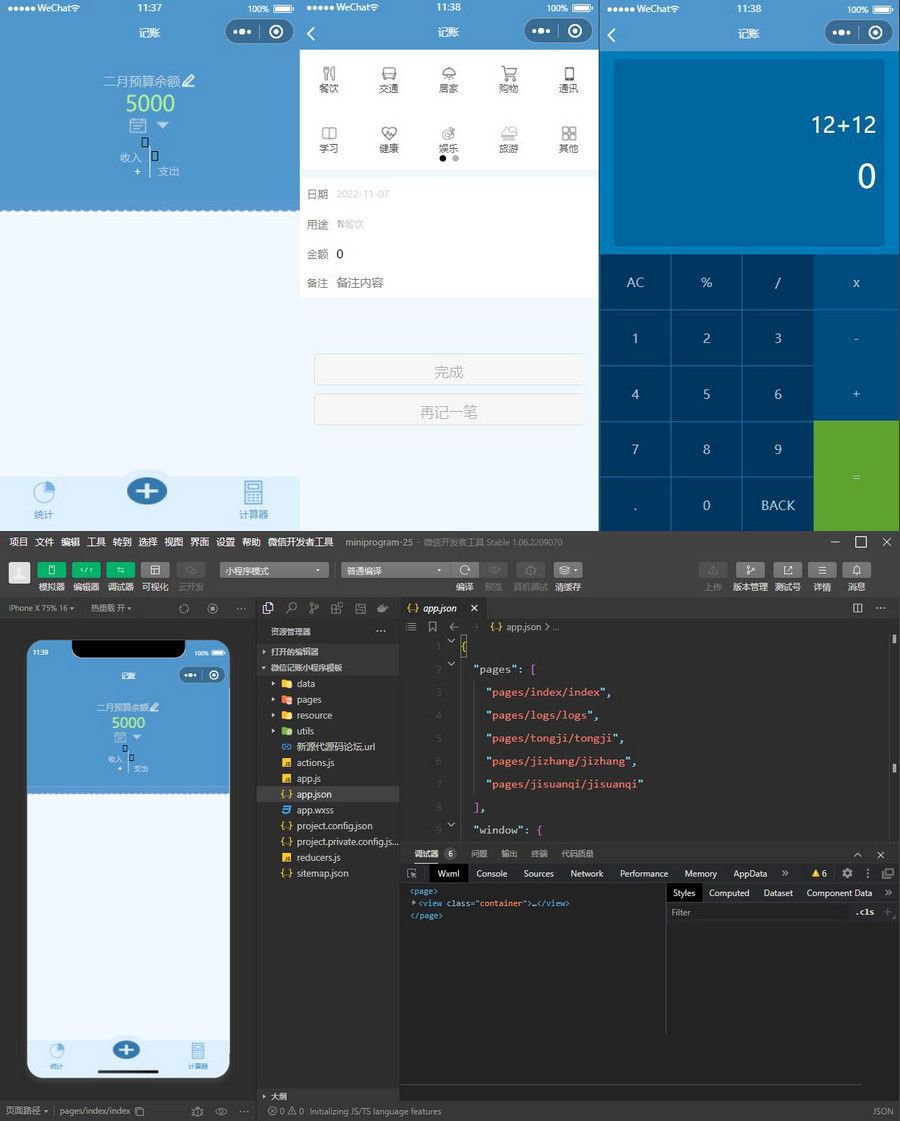900x1121 pixels.
Task: Open the 普通编译 compile mode dropdown
Action: coord(395,570)
